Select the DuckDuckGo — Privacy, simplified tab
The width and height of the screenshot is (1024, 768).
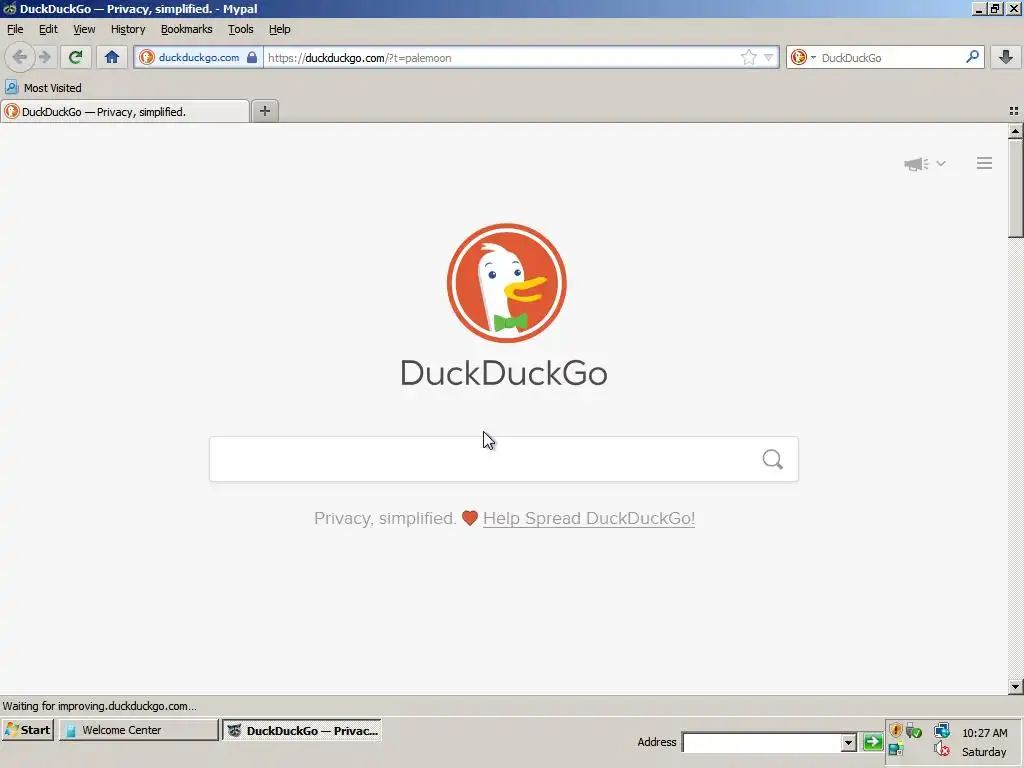(x=125, y=112)
